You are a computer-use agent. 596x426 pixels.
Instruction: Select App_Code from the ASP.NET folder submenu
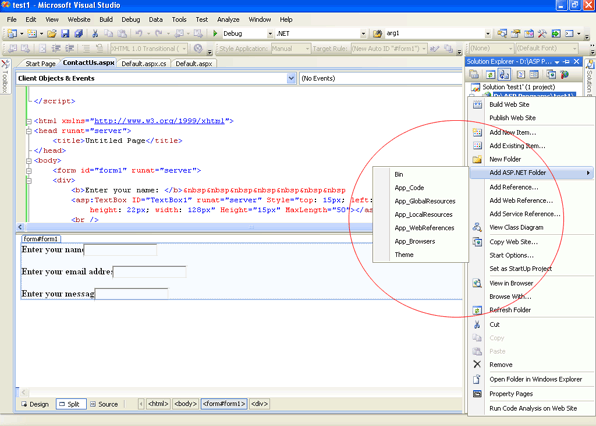(x=420, y=188)
